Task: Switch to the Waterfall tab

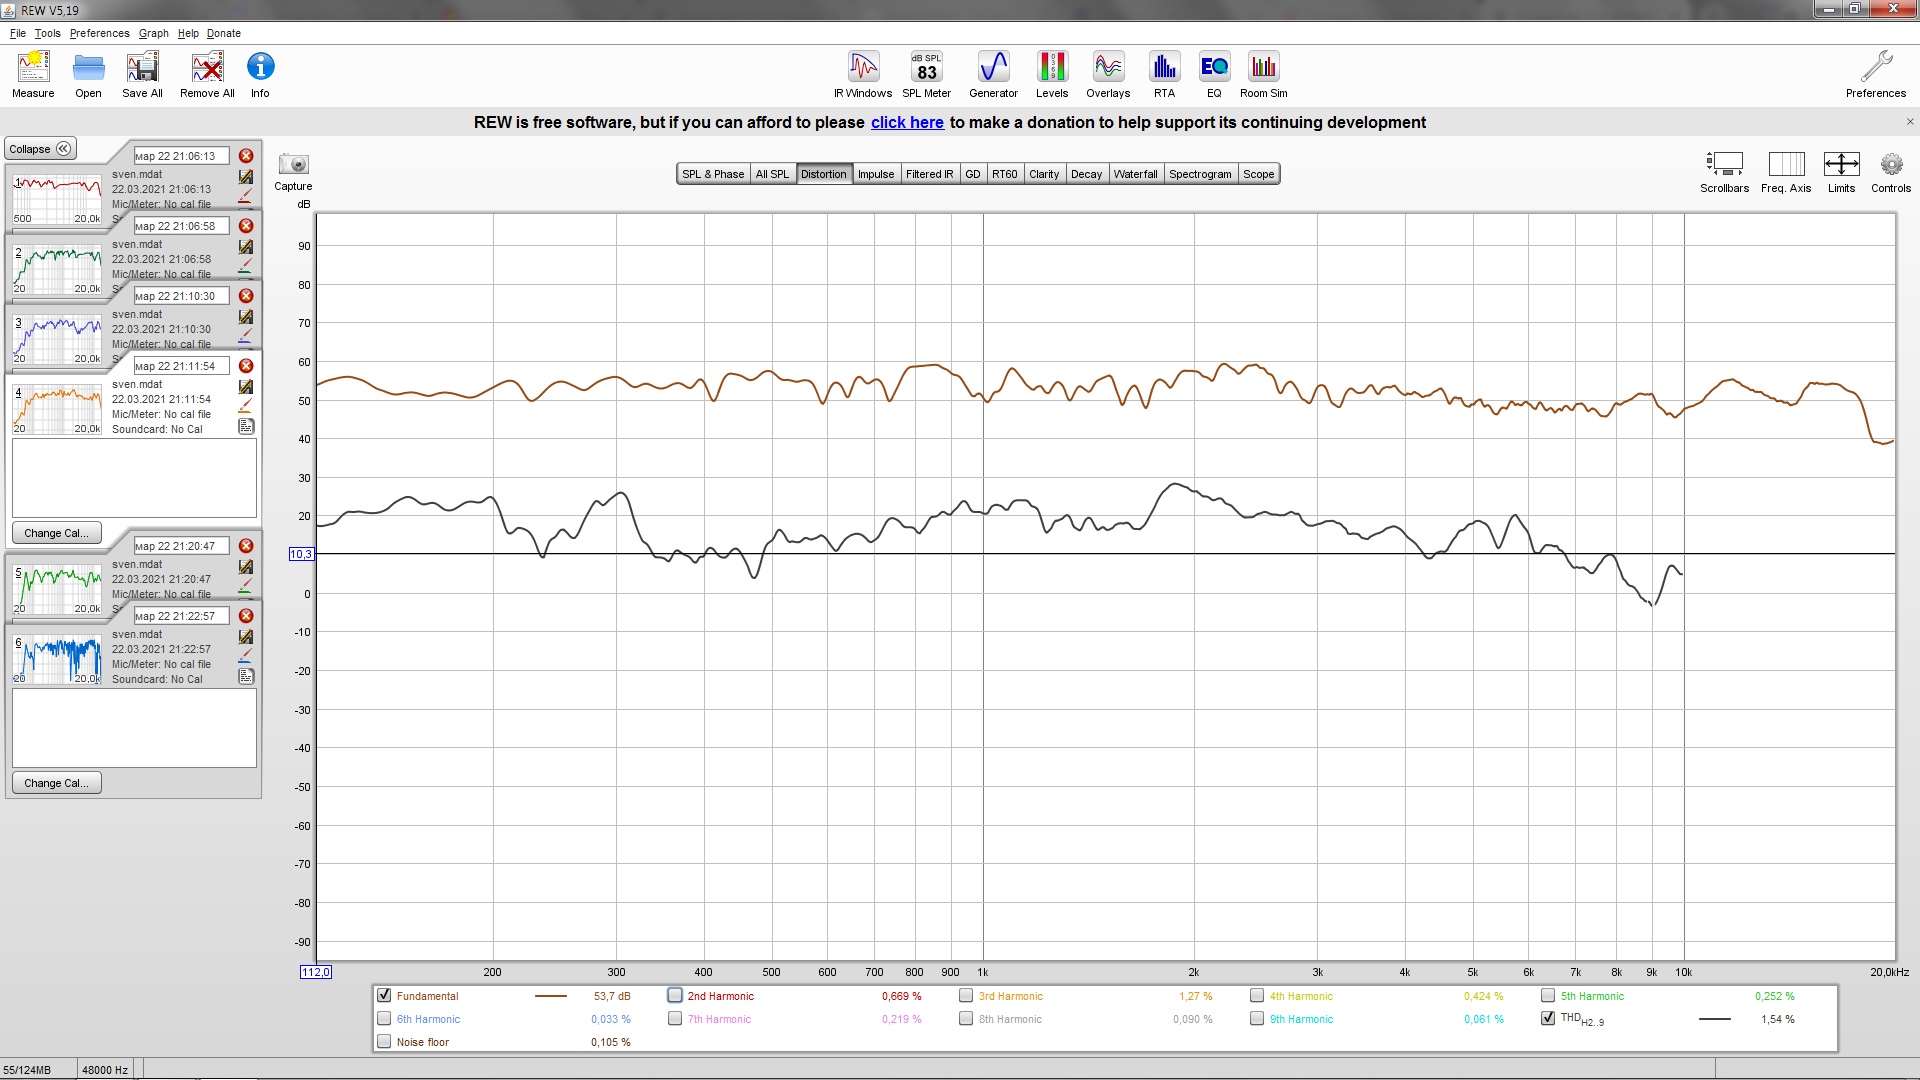Action: (1135, 174)
